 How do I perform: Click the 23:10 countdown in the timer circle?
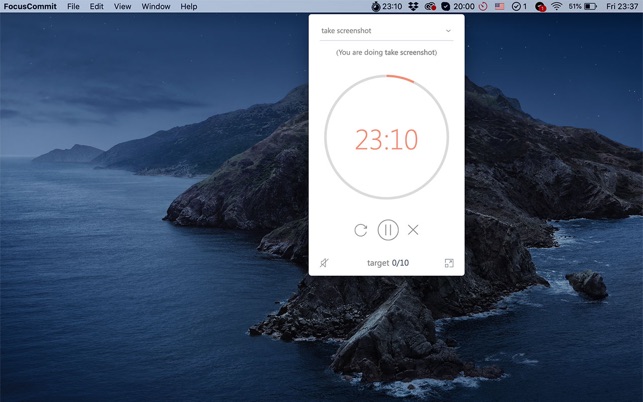tap(386, 139)
